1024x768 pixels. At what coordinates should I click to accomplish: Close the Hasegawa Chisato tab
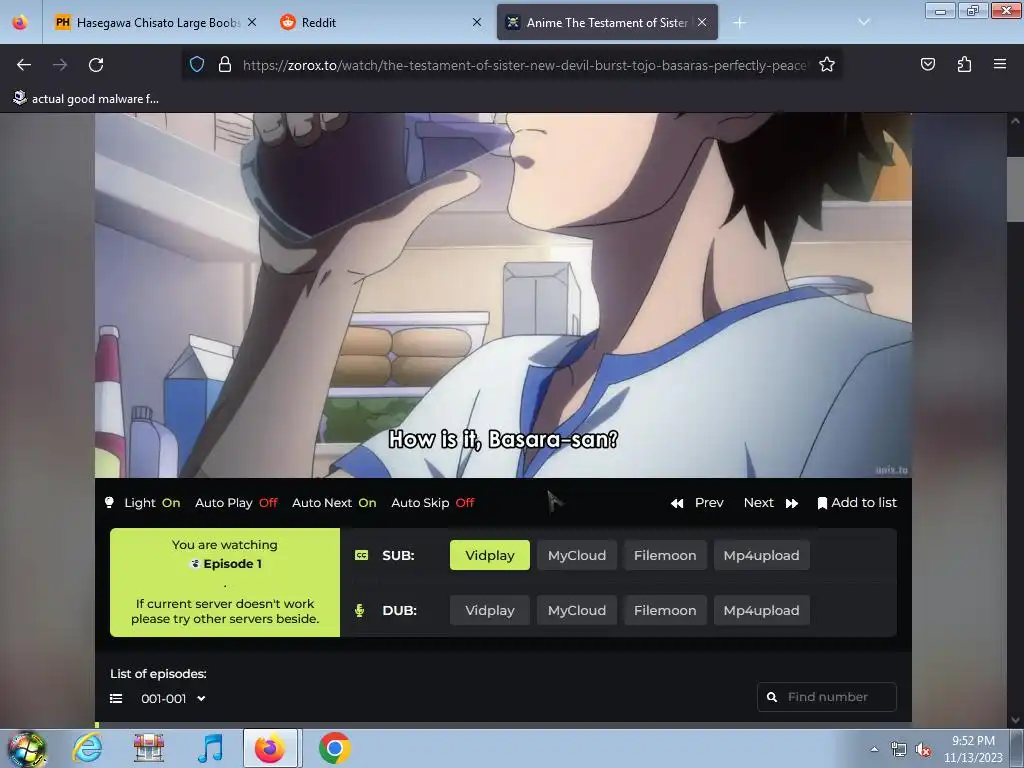(252, 22)
